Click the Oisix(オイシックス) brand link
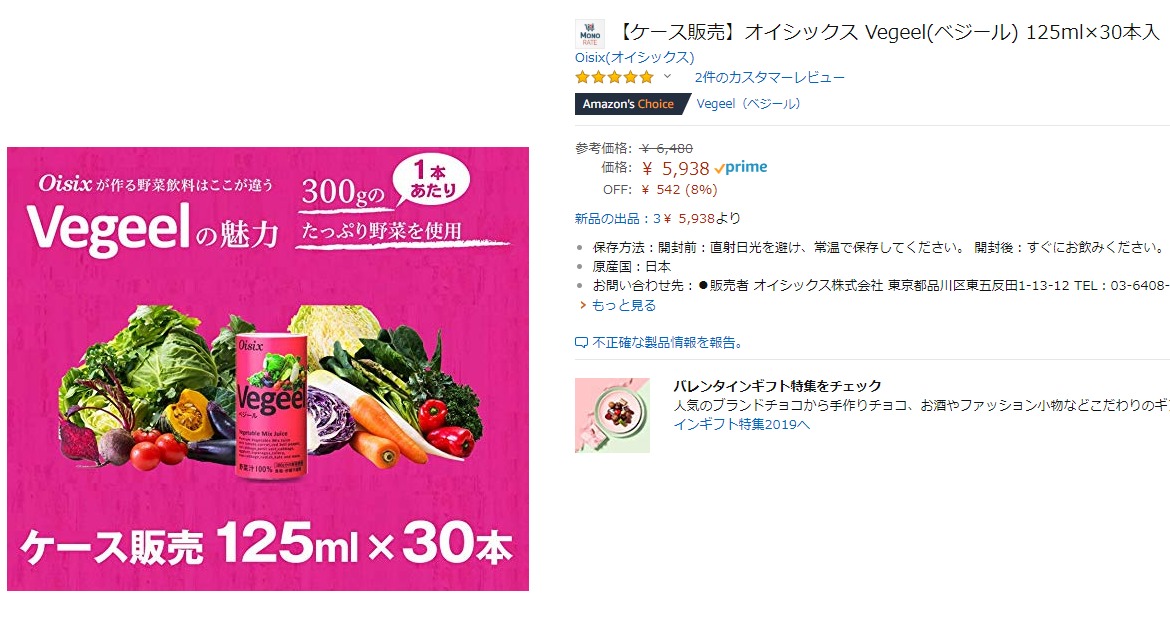 (x=634, y=57)
